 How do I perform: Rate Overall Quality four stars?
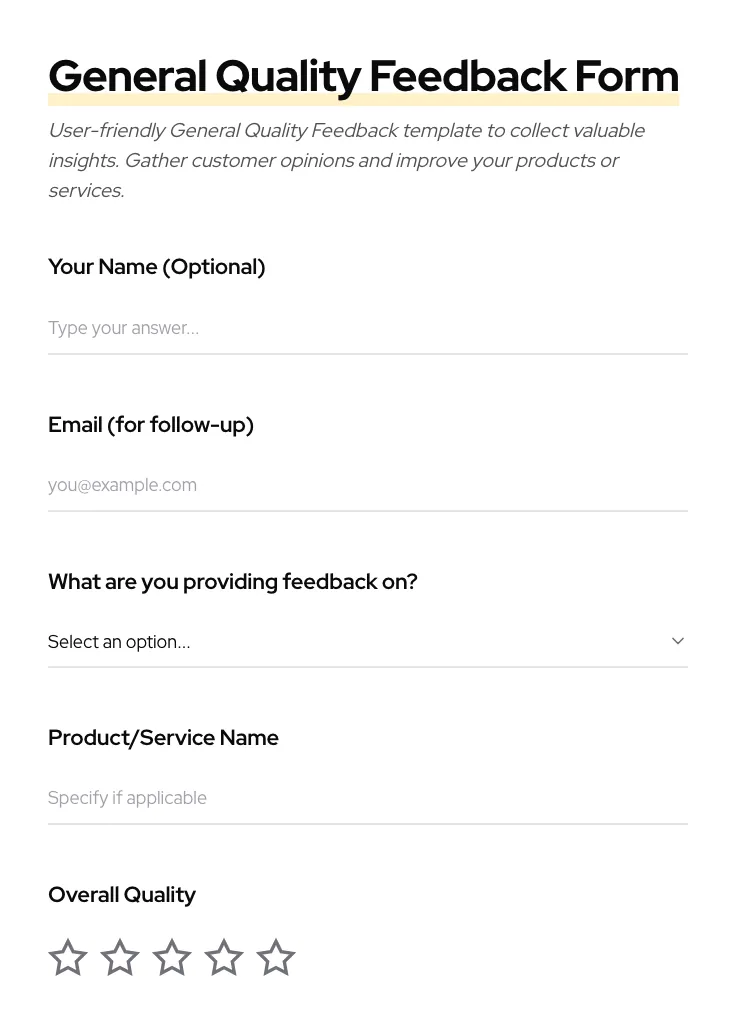(224, 957)
